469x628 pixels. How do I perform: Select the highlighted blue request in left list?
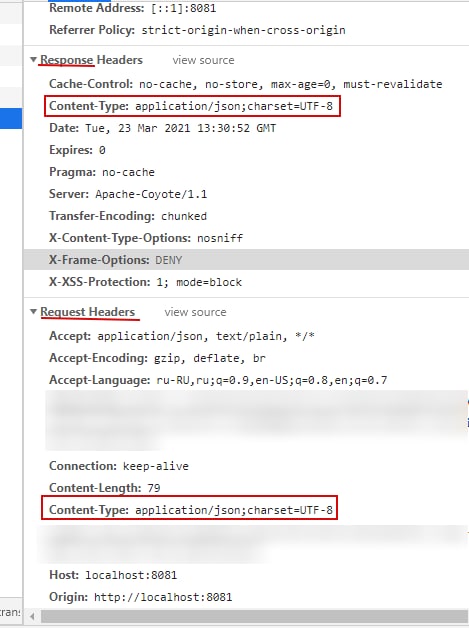[11, 119]
